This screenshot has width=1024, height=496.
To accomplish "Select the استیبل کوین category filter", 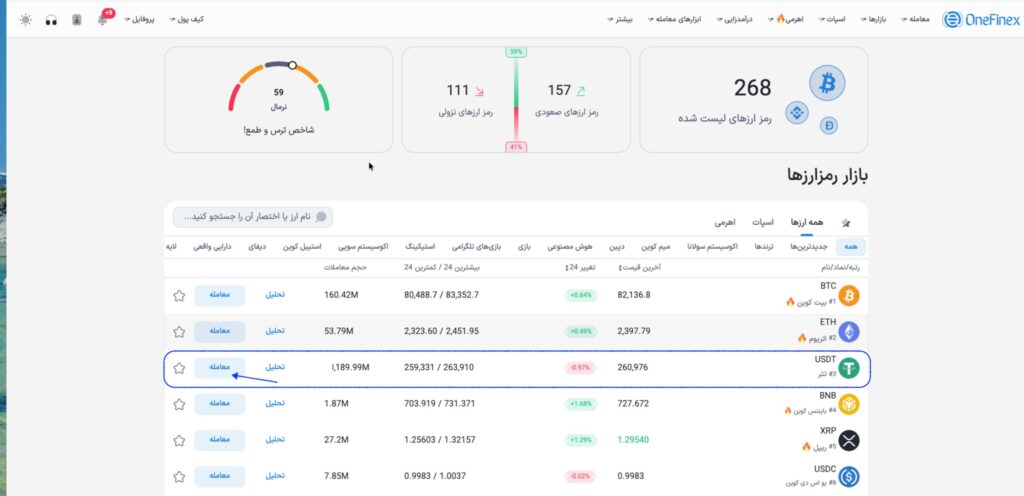I will tap(302, 247).
